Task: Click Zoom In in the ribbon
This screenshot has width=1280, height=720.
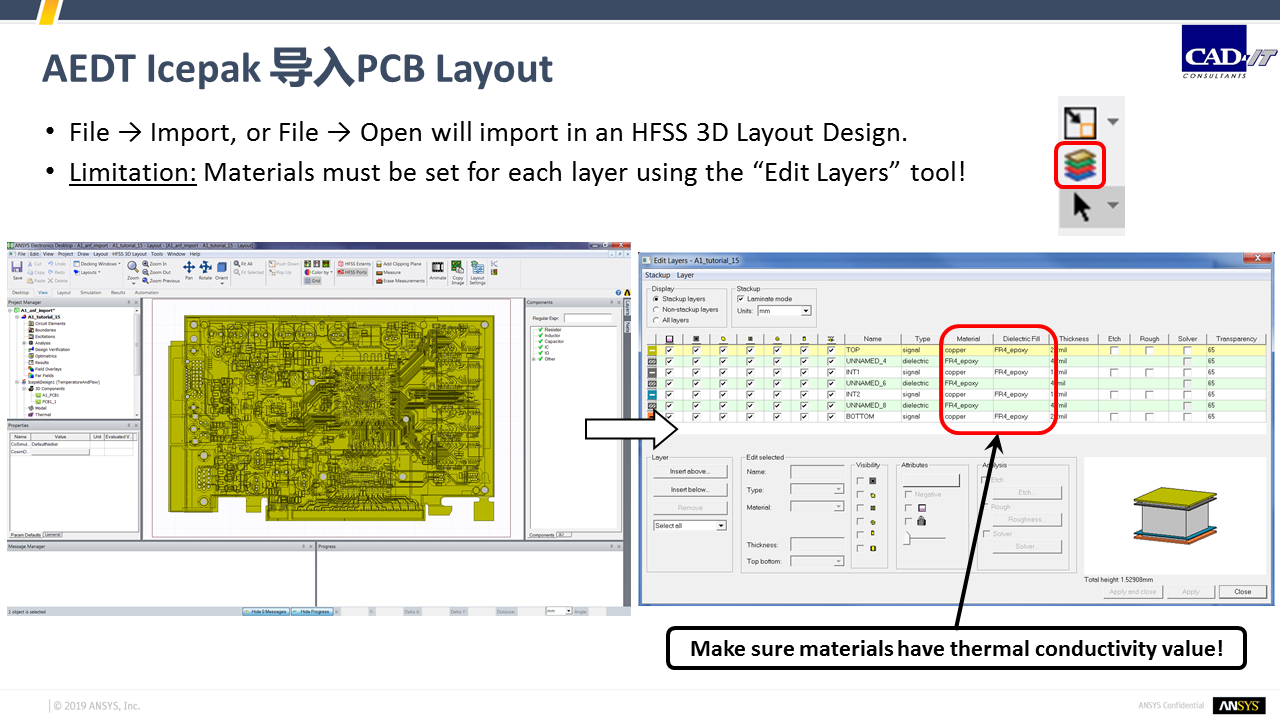Action: click(x=154, y=264)
